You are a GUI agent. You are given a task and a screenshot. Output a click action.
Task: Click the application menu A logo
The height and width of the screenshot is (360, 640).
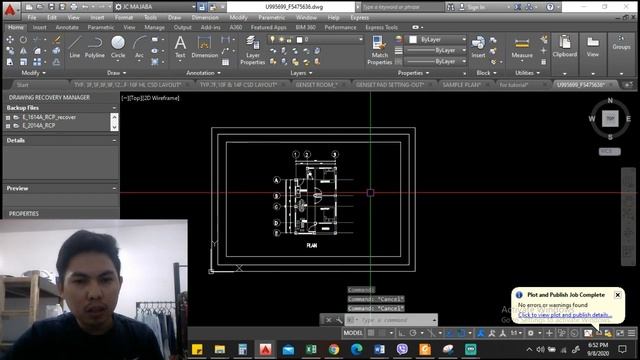10,9
